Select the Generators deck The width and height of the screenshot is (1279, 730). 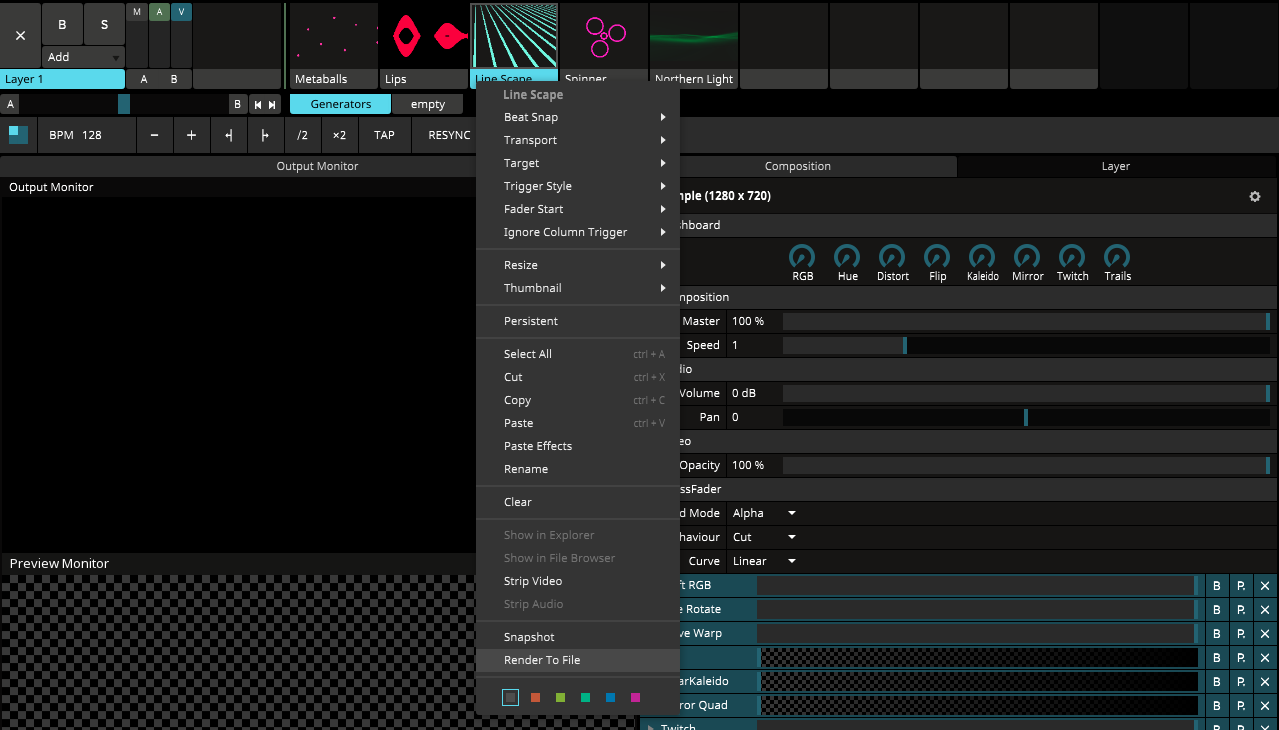(340, 104)
